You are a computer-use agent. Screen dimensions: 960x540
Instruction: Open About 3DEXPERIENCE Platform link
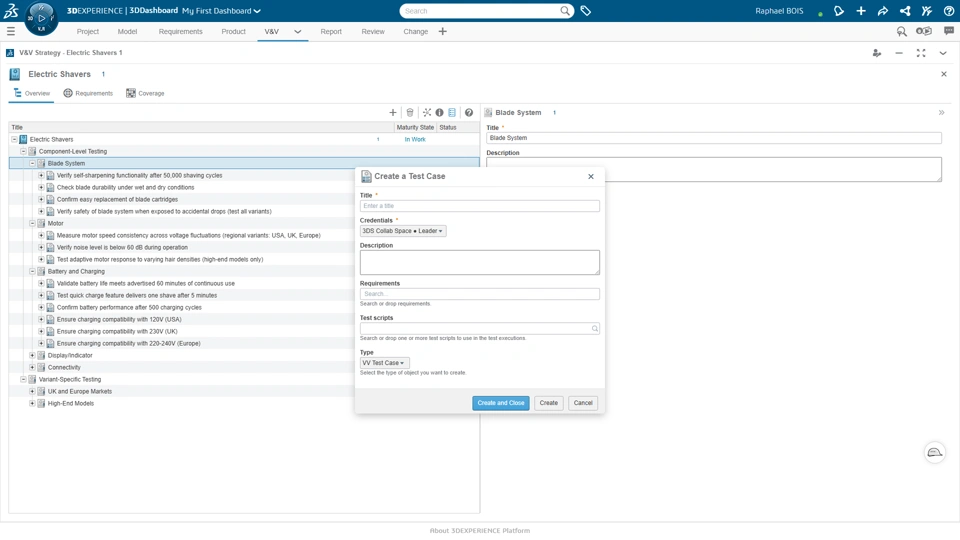pos(480,531)
